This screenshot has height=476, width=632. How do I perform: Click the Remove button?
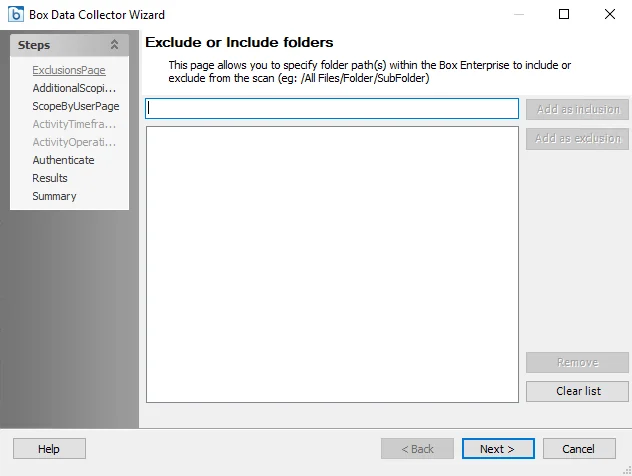pos(577,362)
